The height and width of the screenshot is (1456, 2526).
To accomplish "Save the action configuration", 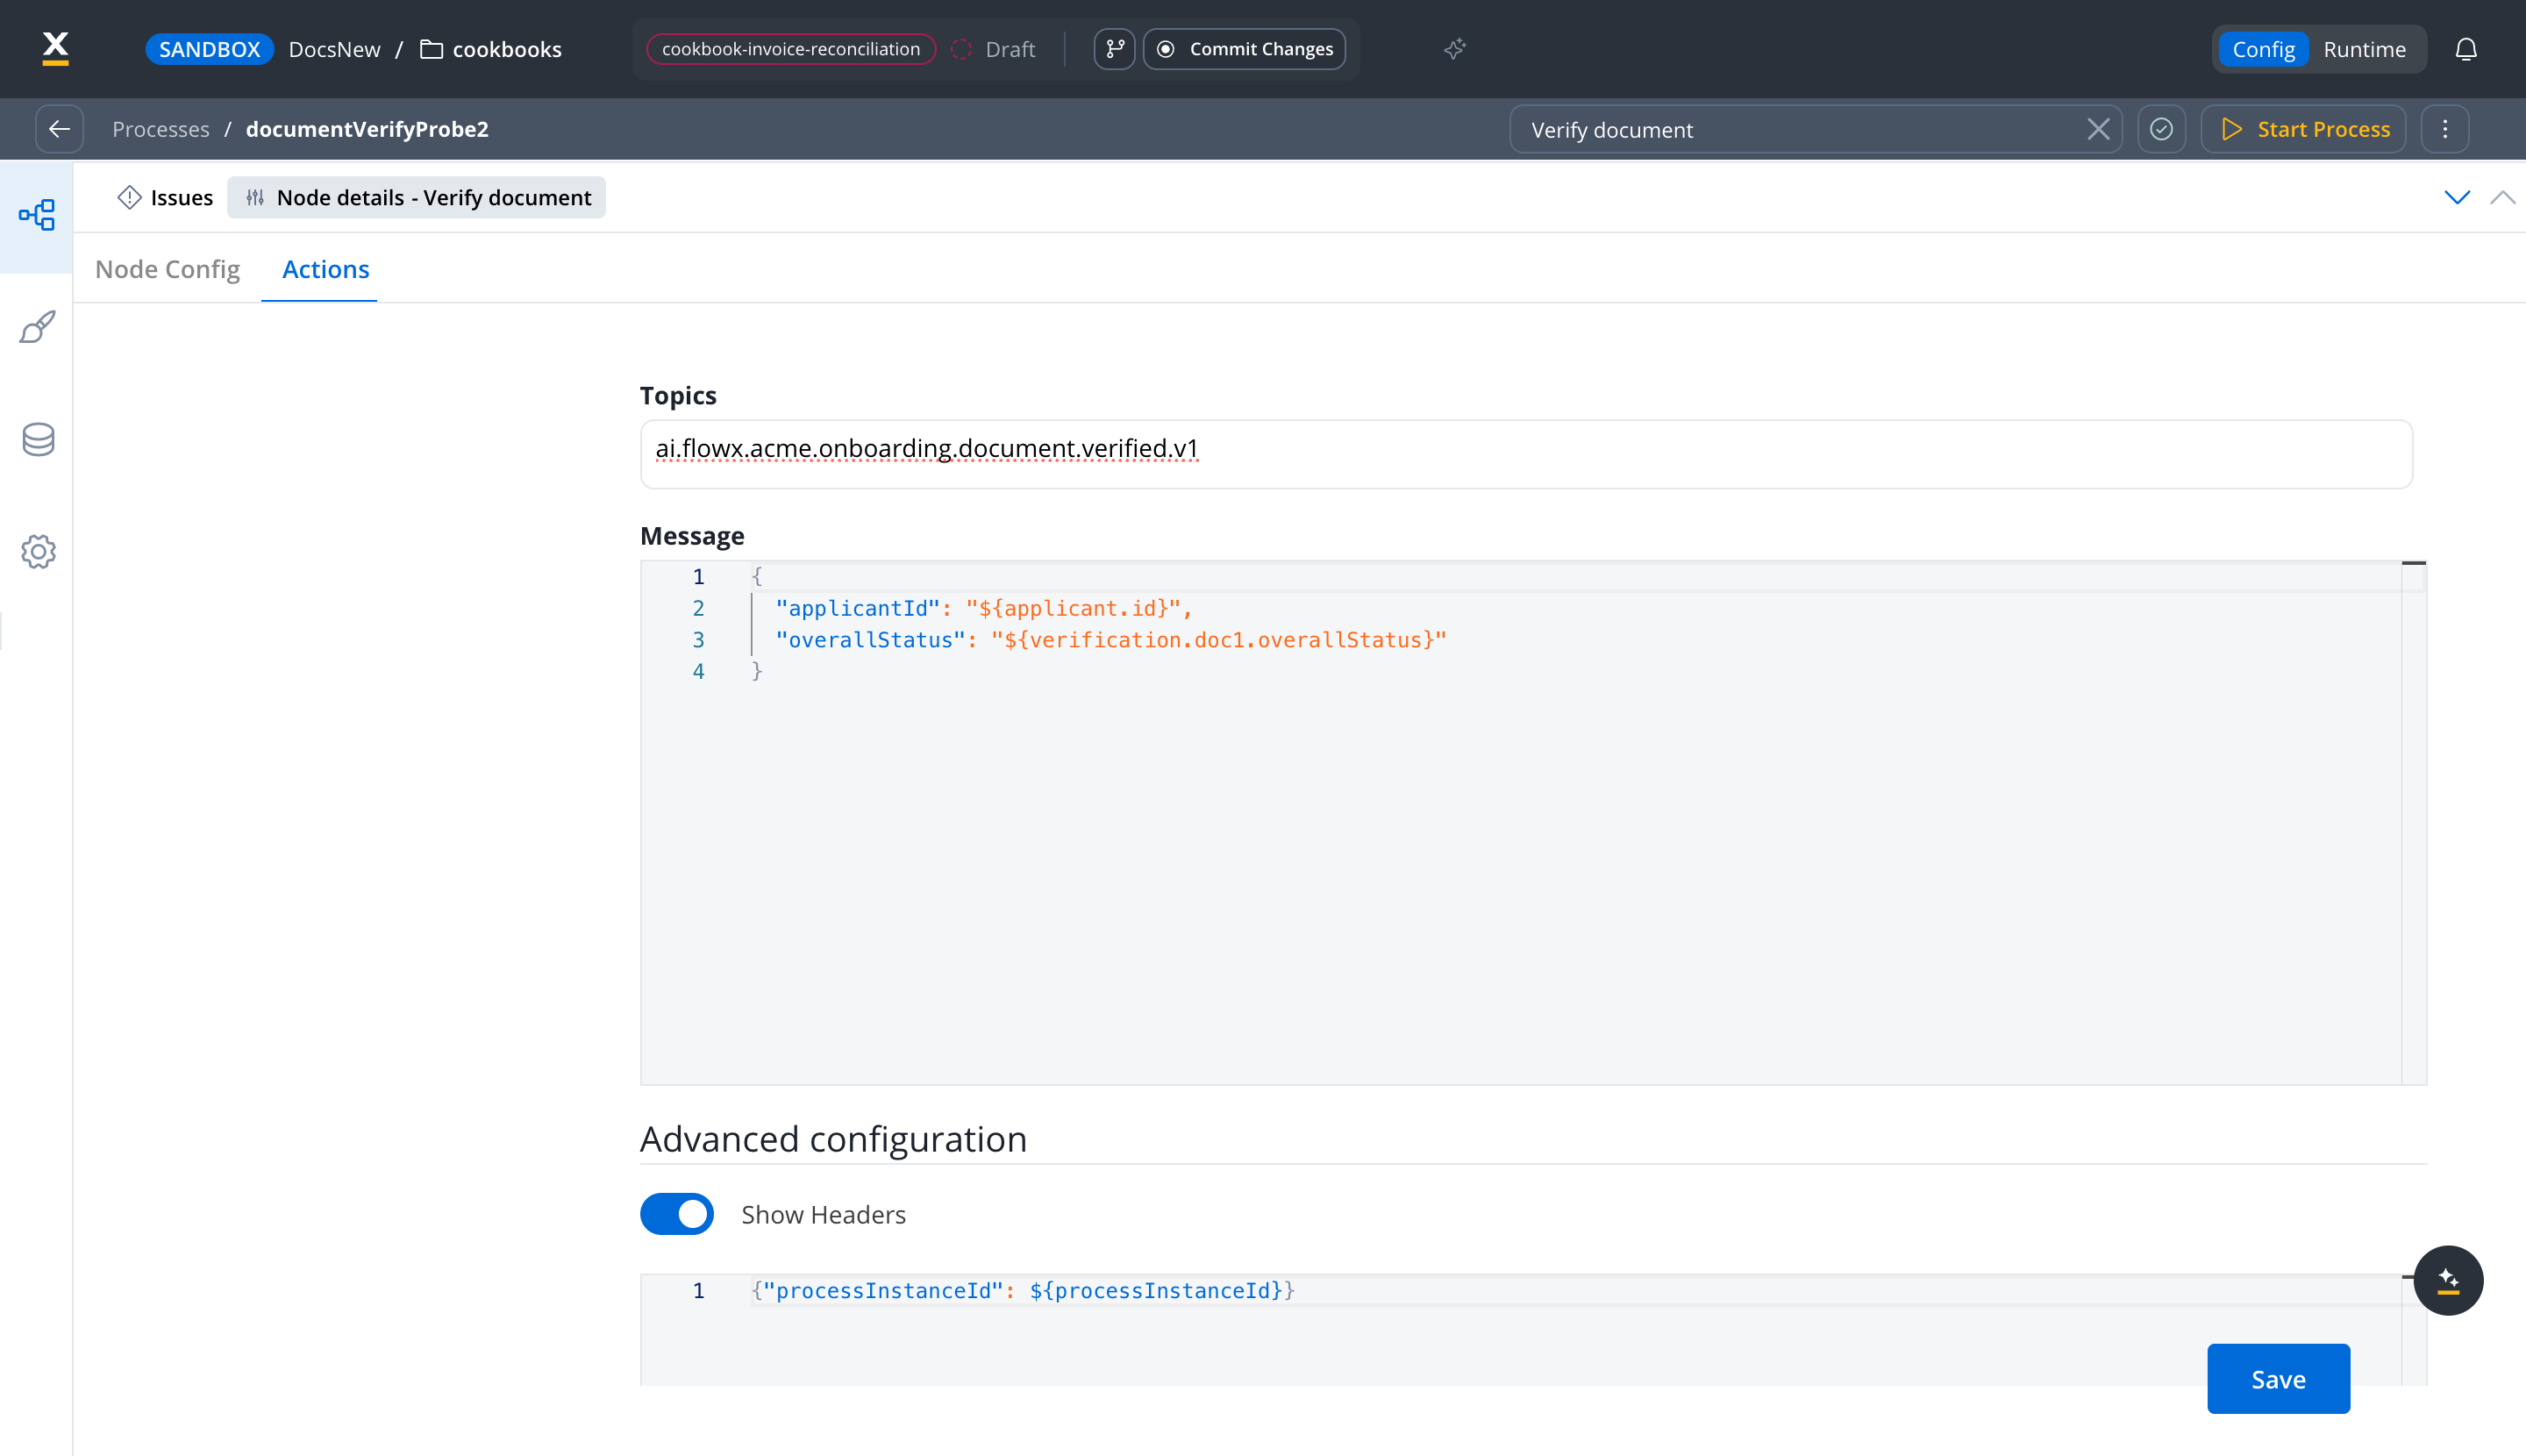I will coord(2278,1379).
